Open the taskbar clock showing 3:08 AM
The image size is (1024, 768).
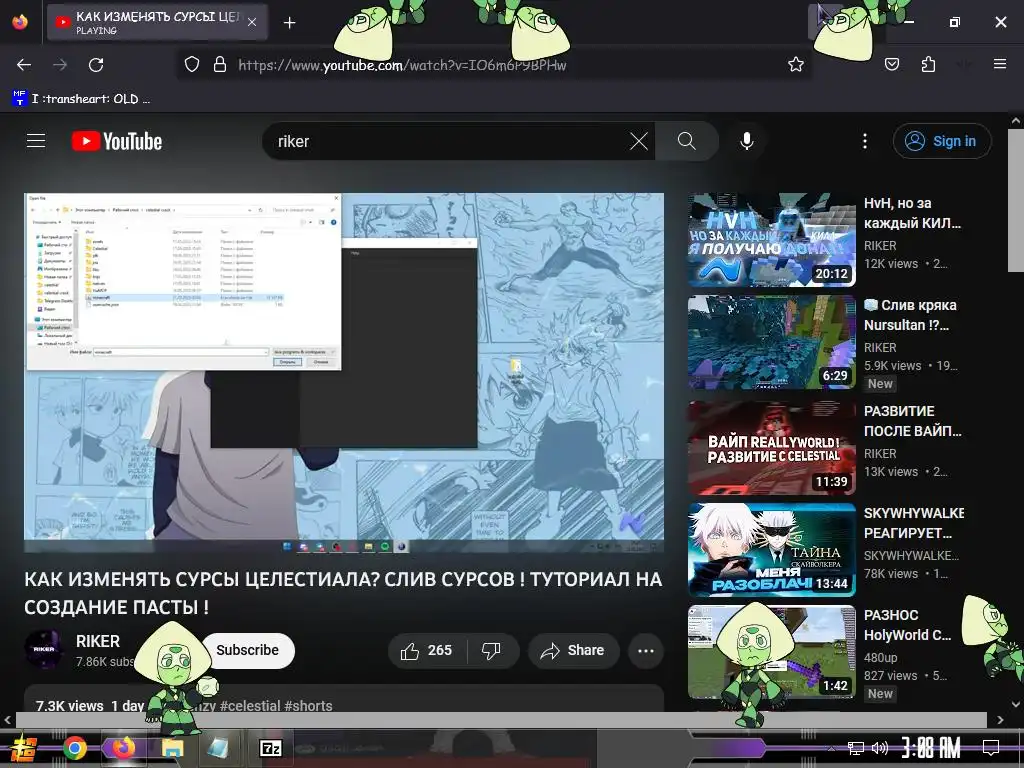coord(930,747)
